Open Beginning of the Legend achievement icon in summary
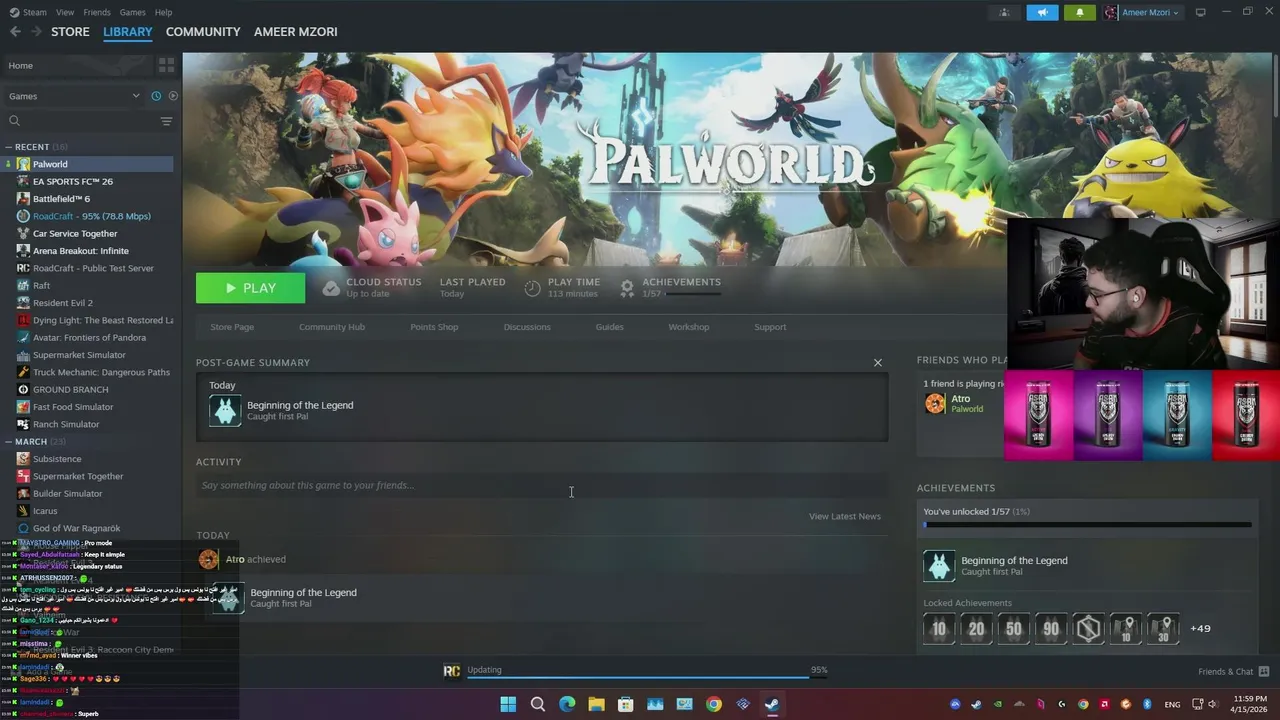 pyautogui.click(x=225, y=410)
